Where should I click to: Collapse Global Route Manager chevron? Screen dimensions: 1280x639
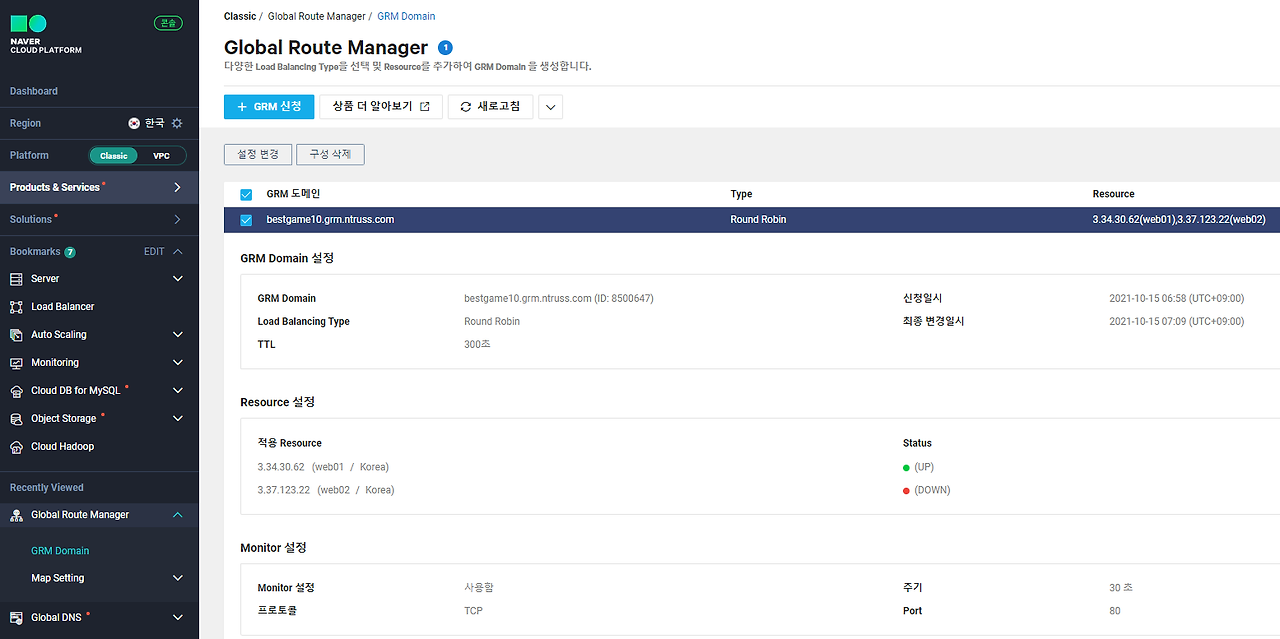click(178, 515)
